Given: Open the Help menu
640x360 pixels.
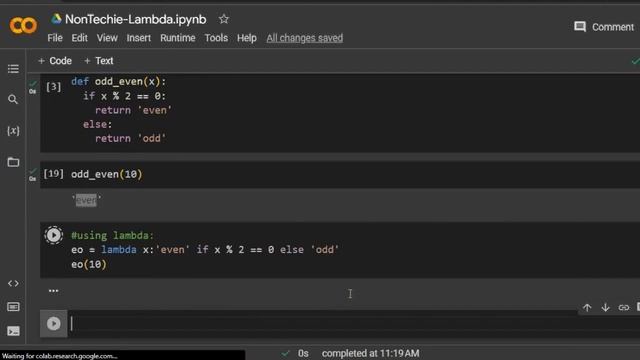Looking at the screenshot, I should tap(247, 38).
